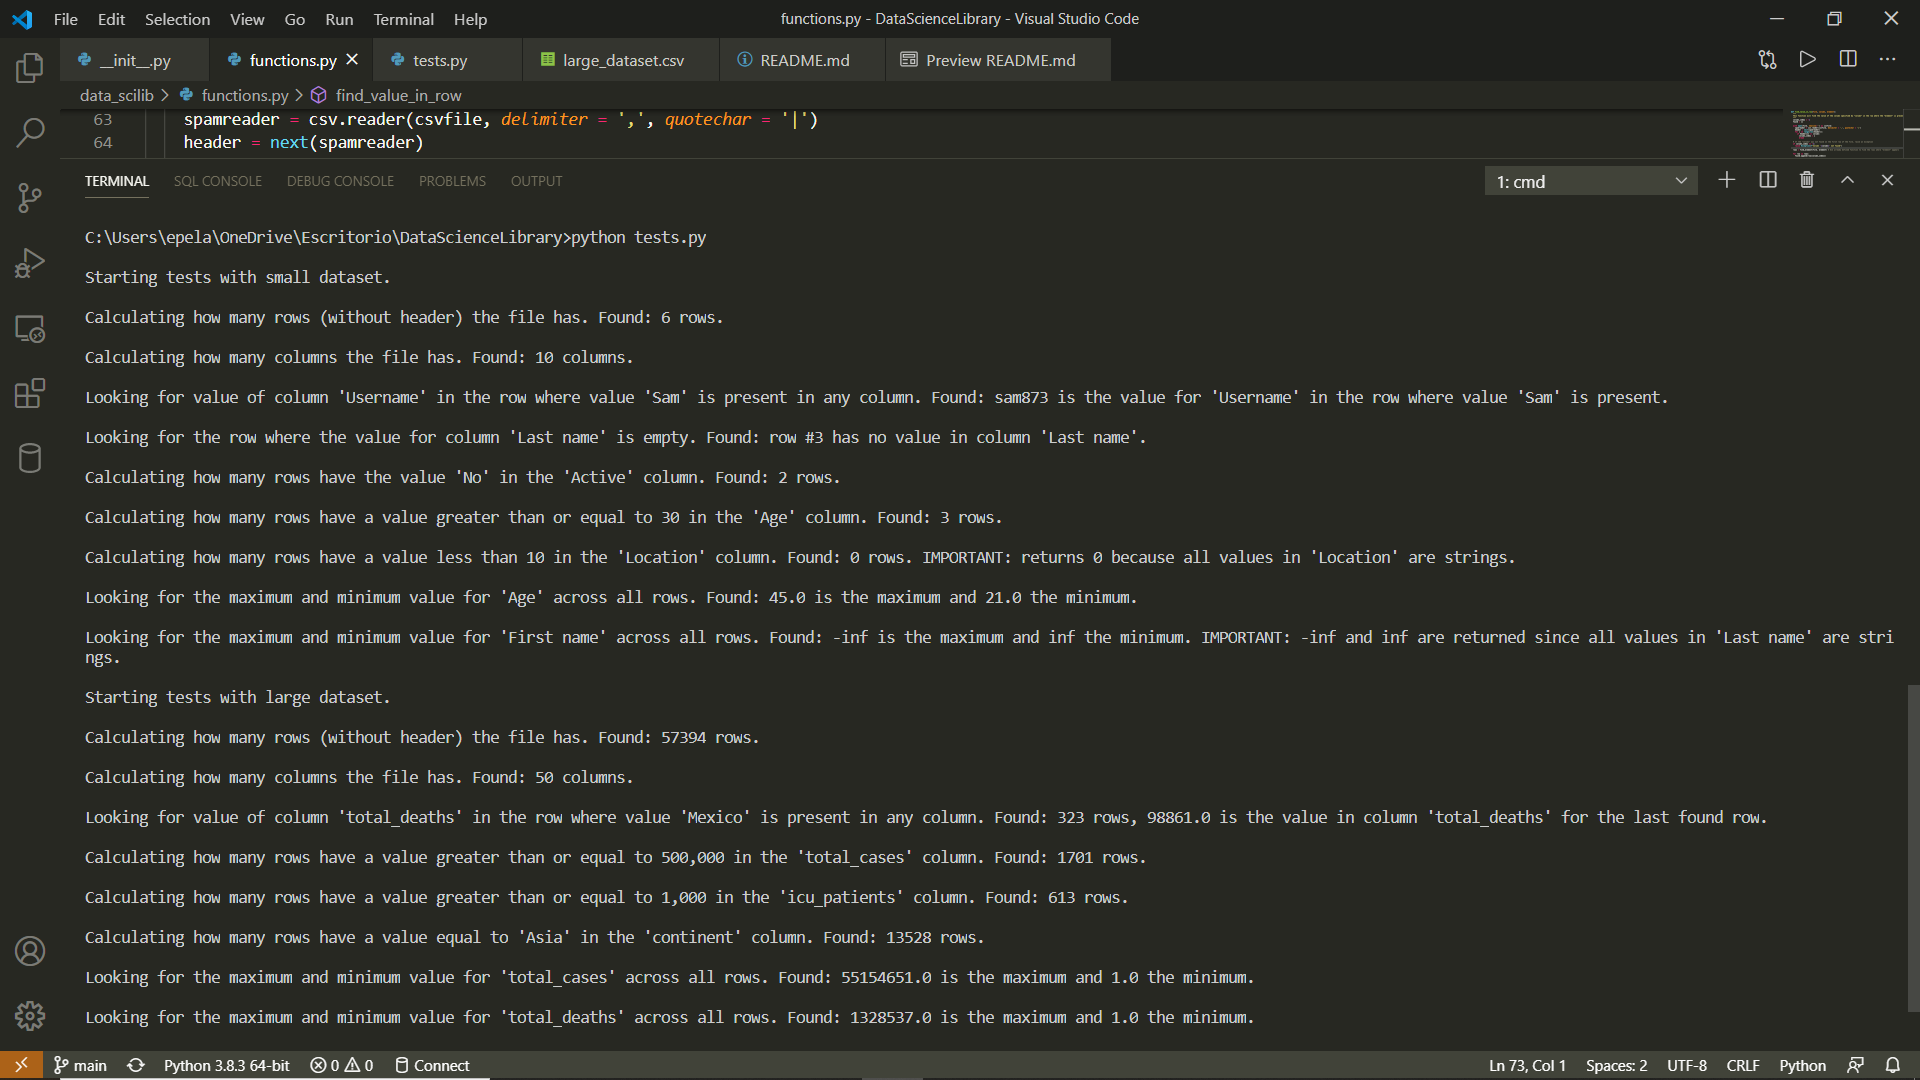Open the Search view icon
Viewport: 1920px width, 1080px height.
(30, 132)
